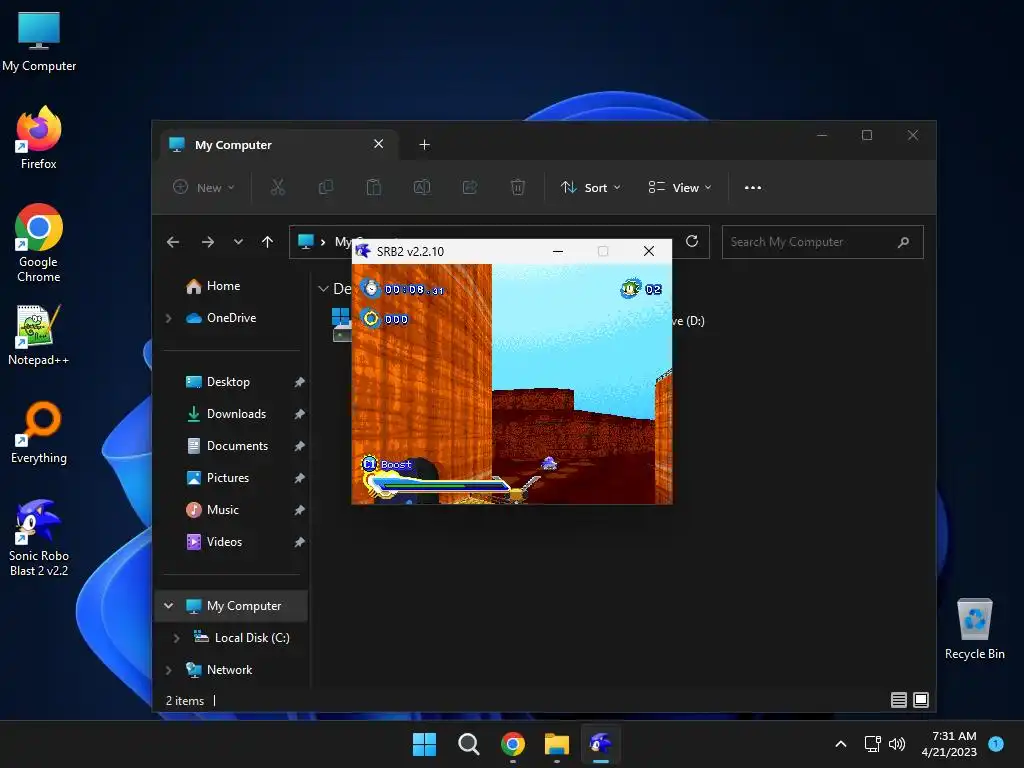Screen dimensions: 1024x768
Task: Launch Everything search desktop shortcut
Action: point(39,432)
